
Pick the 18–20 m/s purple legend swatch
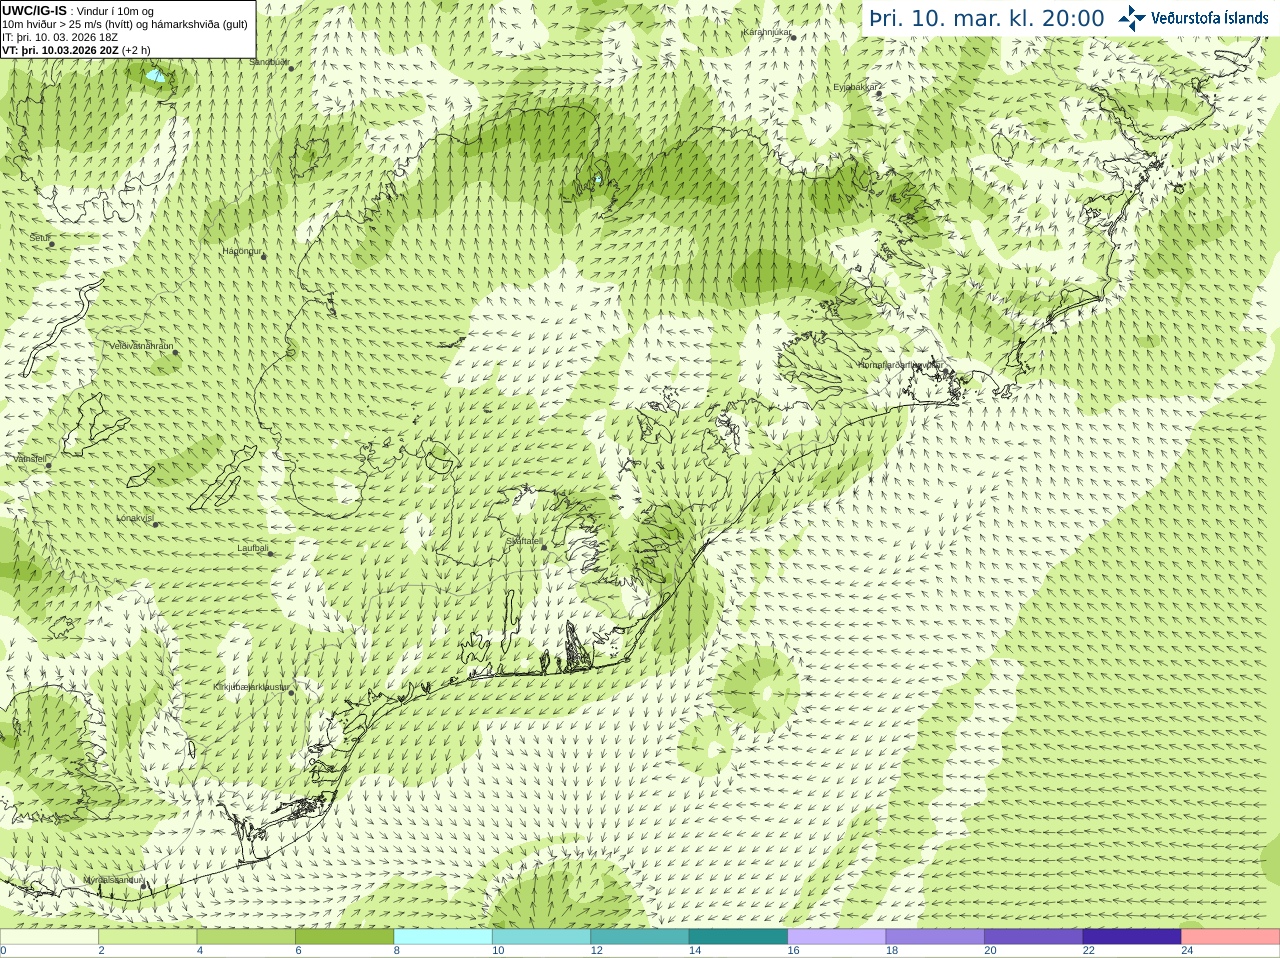(935, 937)
